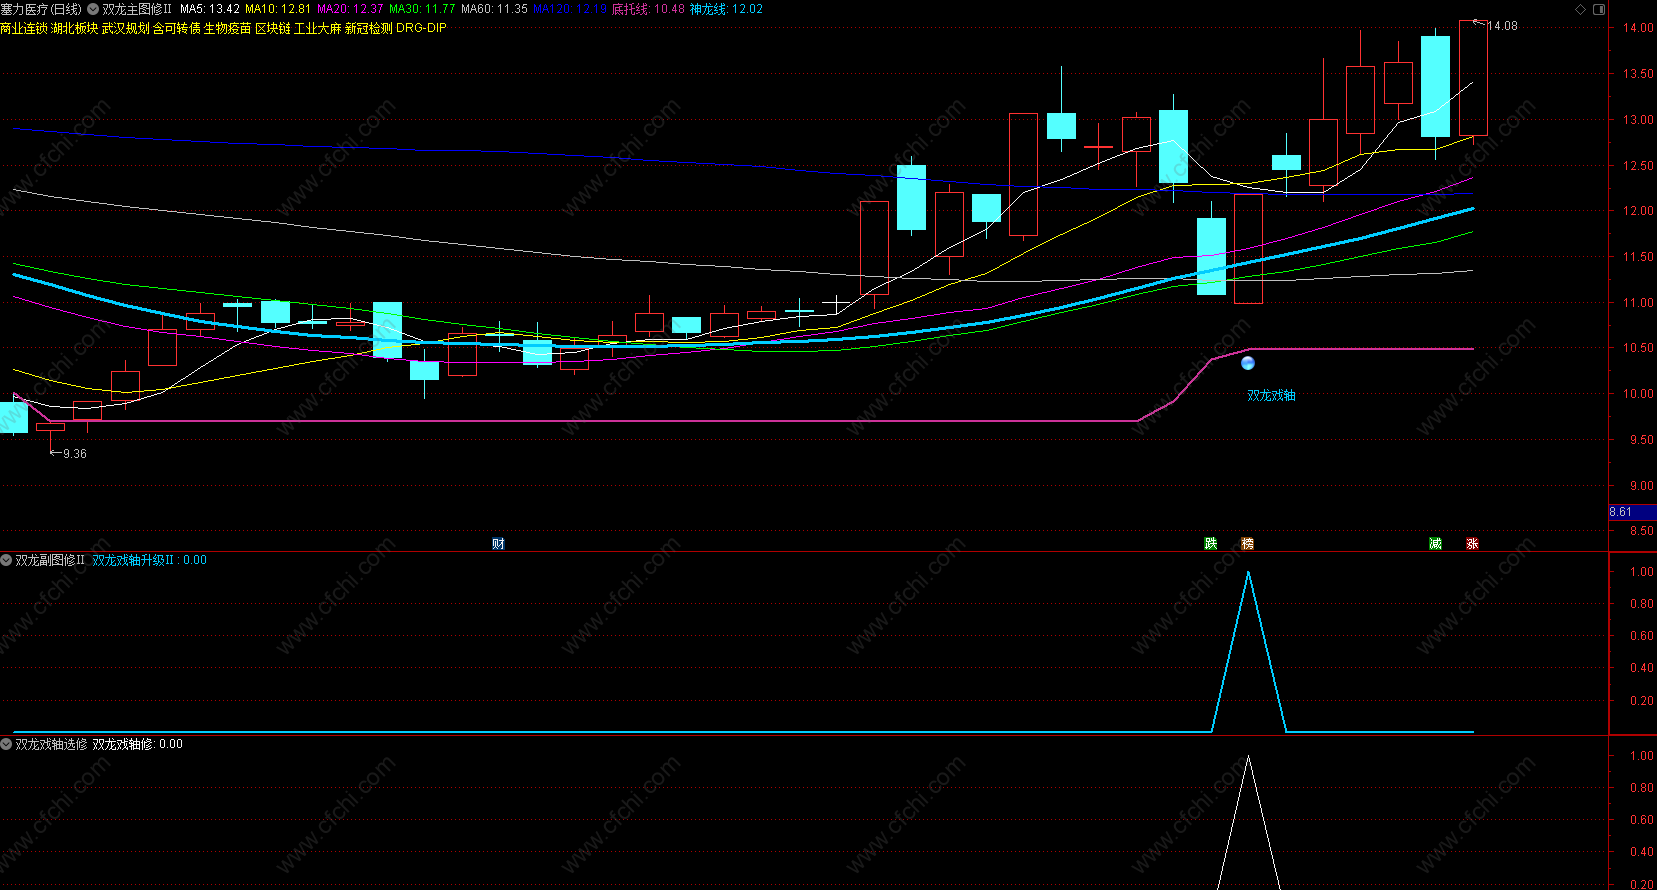Click the green 跌 marker icon
The width and height of the screenshot is (1657, 890).
(x=1211, y=543)
